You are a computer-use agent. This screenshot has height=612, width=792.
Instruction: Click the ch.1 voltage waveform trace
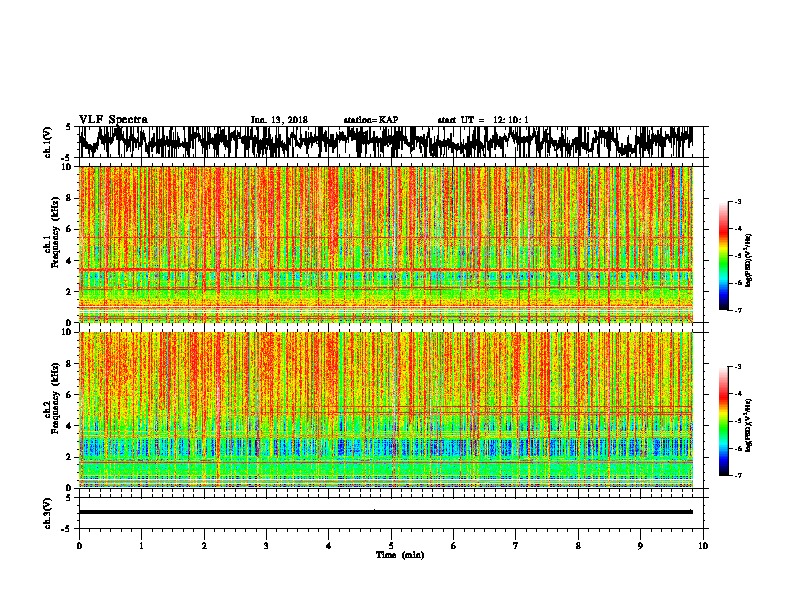(x=386, y=142)
